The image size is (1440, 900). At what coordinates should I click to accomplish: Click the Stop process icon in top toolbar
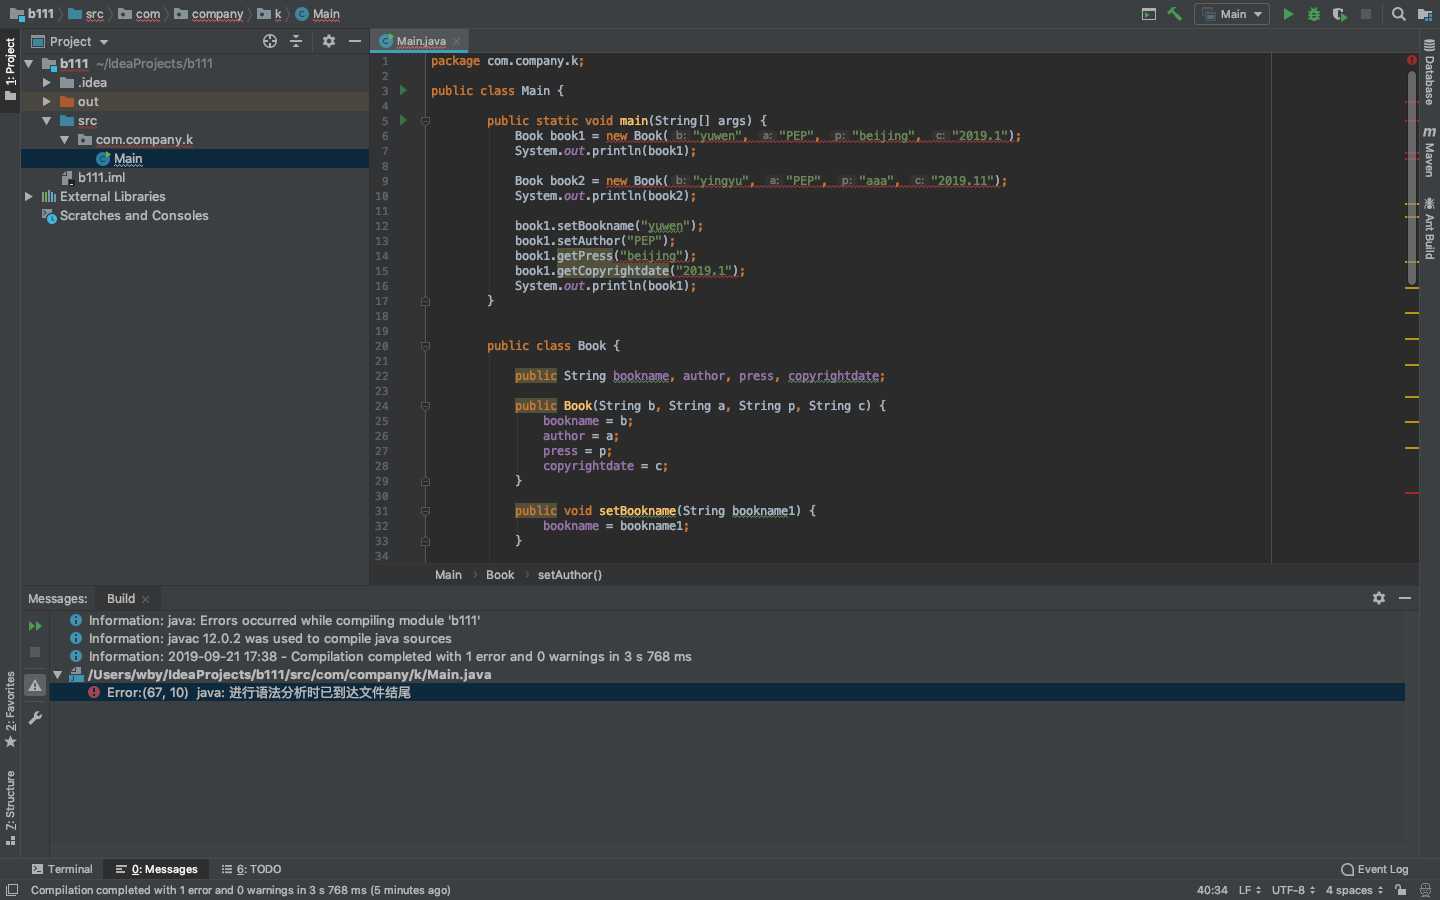pos(1366,14)
